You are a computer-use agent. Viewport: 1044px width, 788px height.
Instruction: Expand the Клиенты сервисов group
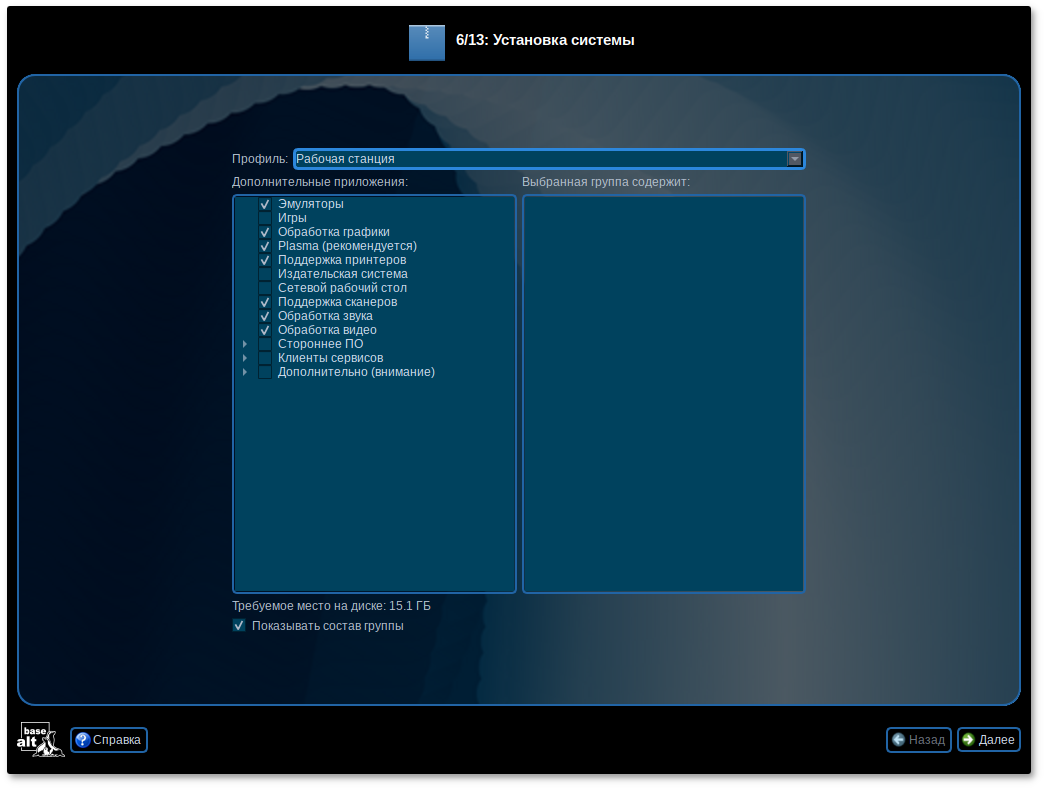[x=245, y=358]
